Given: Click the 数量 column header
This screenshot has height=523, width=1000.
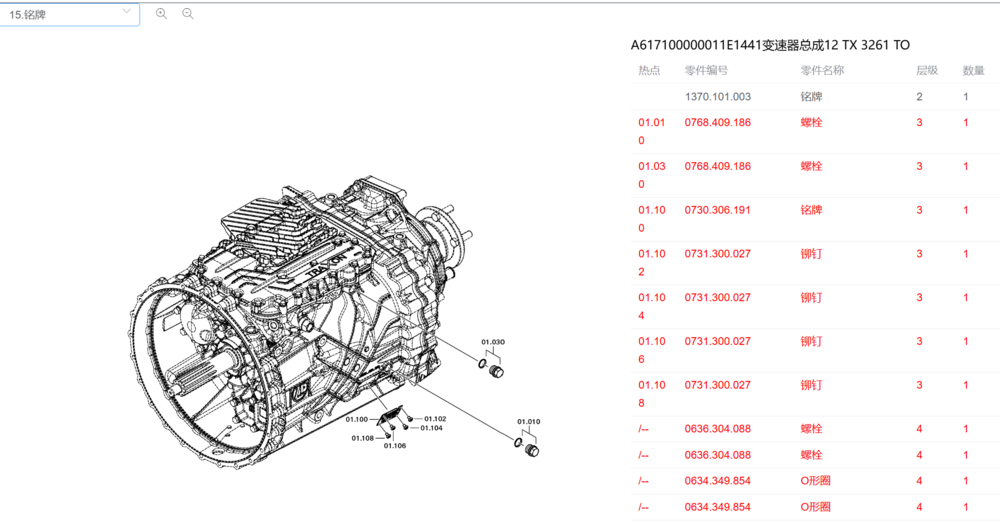Looking at the screenshot, I should coord(973,70).
